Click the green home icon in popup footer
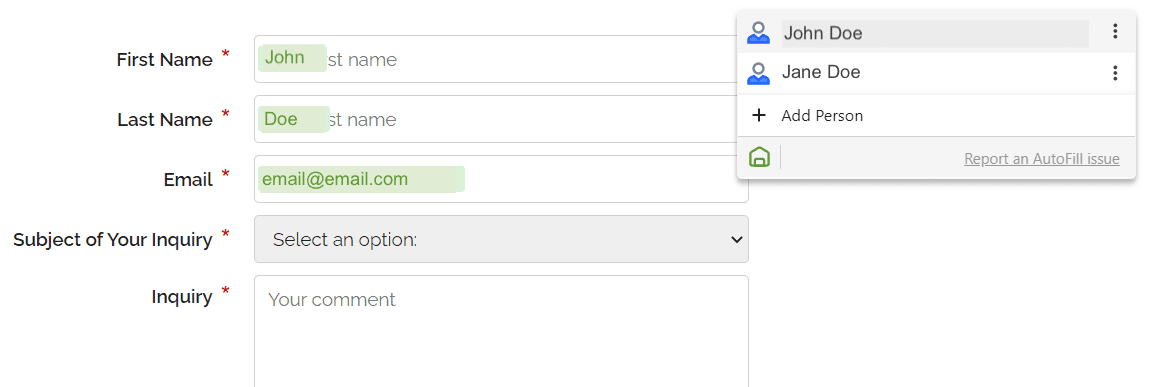Viewport: 1156px width, 387px height. (x=759, y=157)
